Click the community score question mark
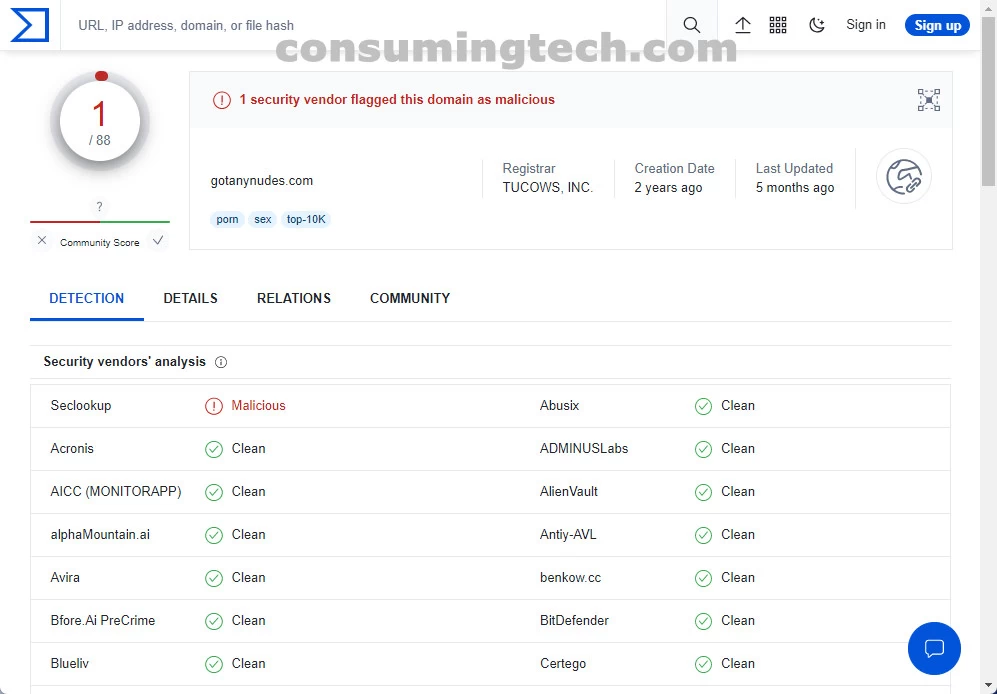 (x=99, y=207)
